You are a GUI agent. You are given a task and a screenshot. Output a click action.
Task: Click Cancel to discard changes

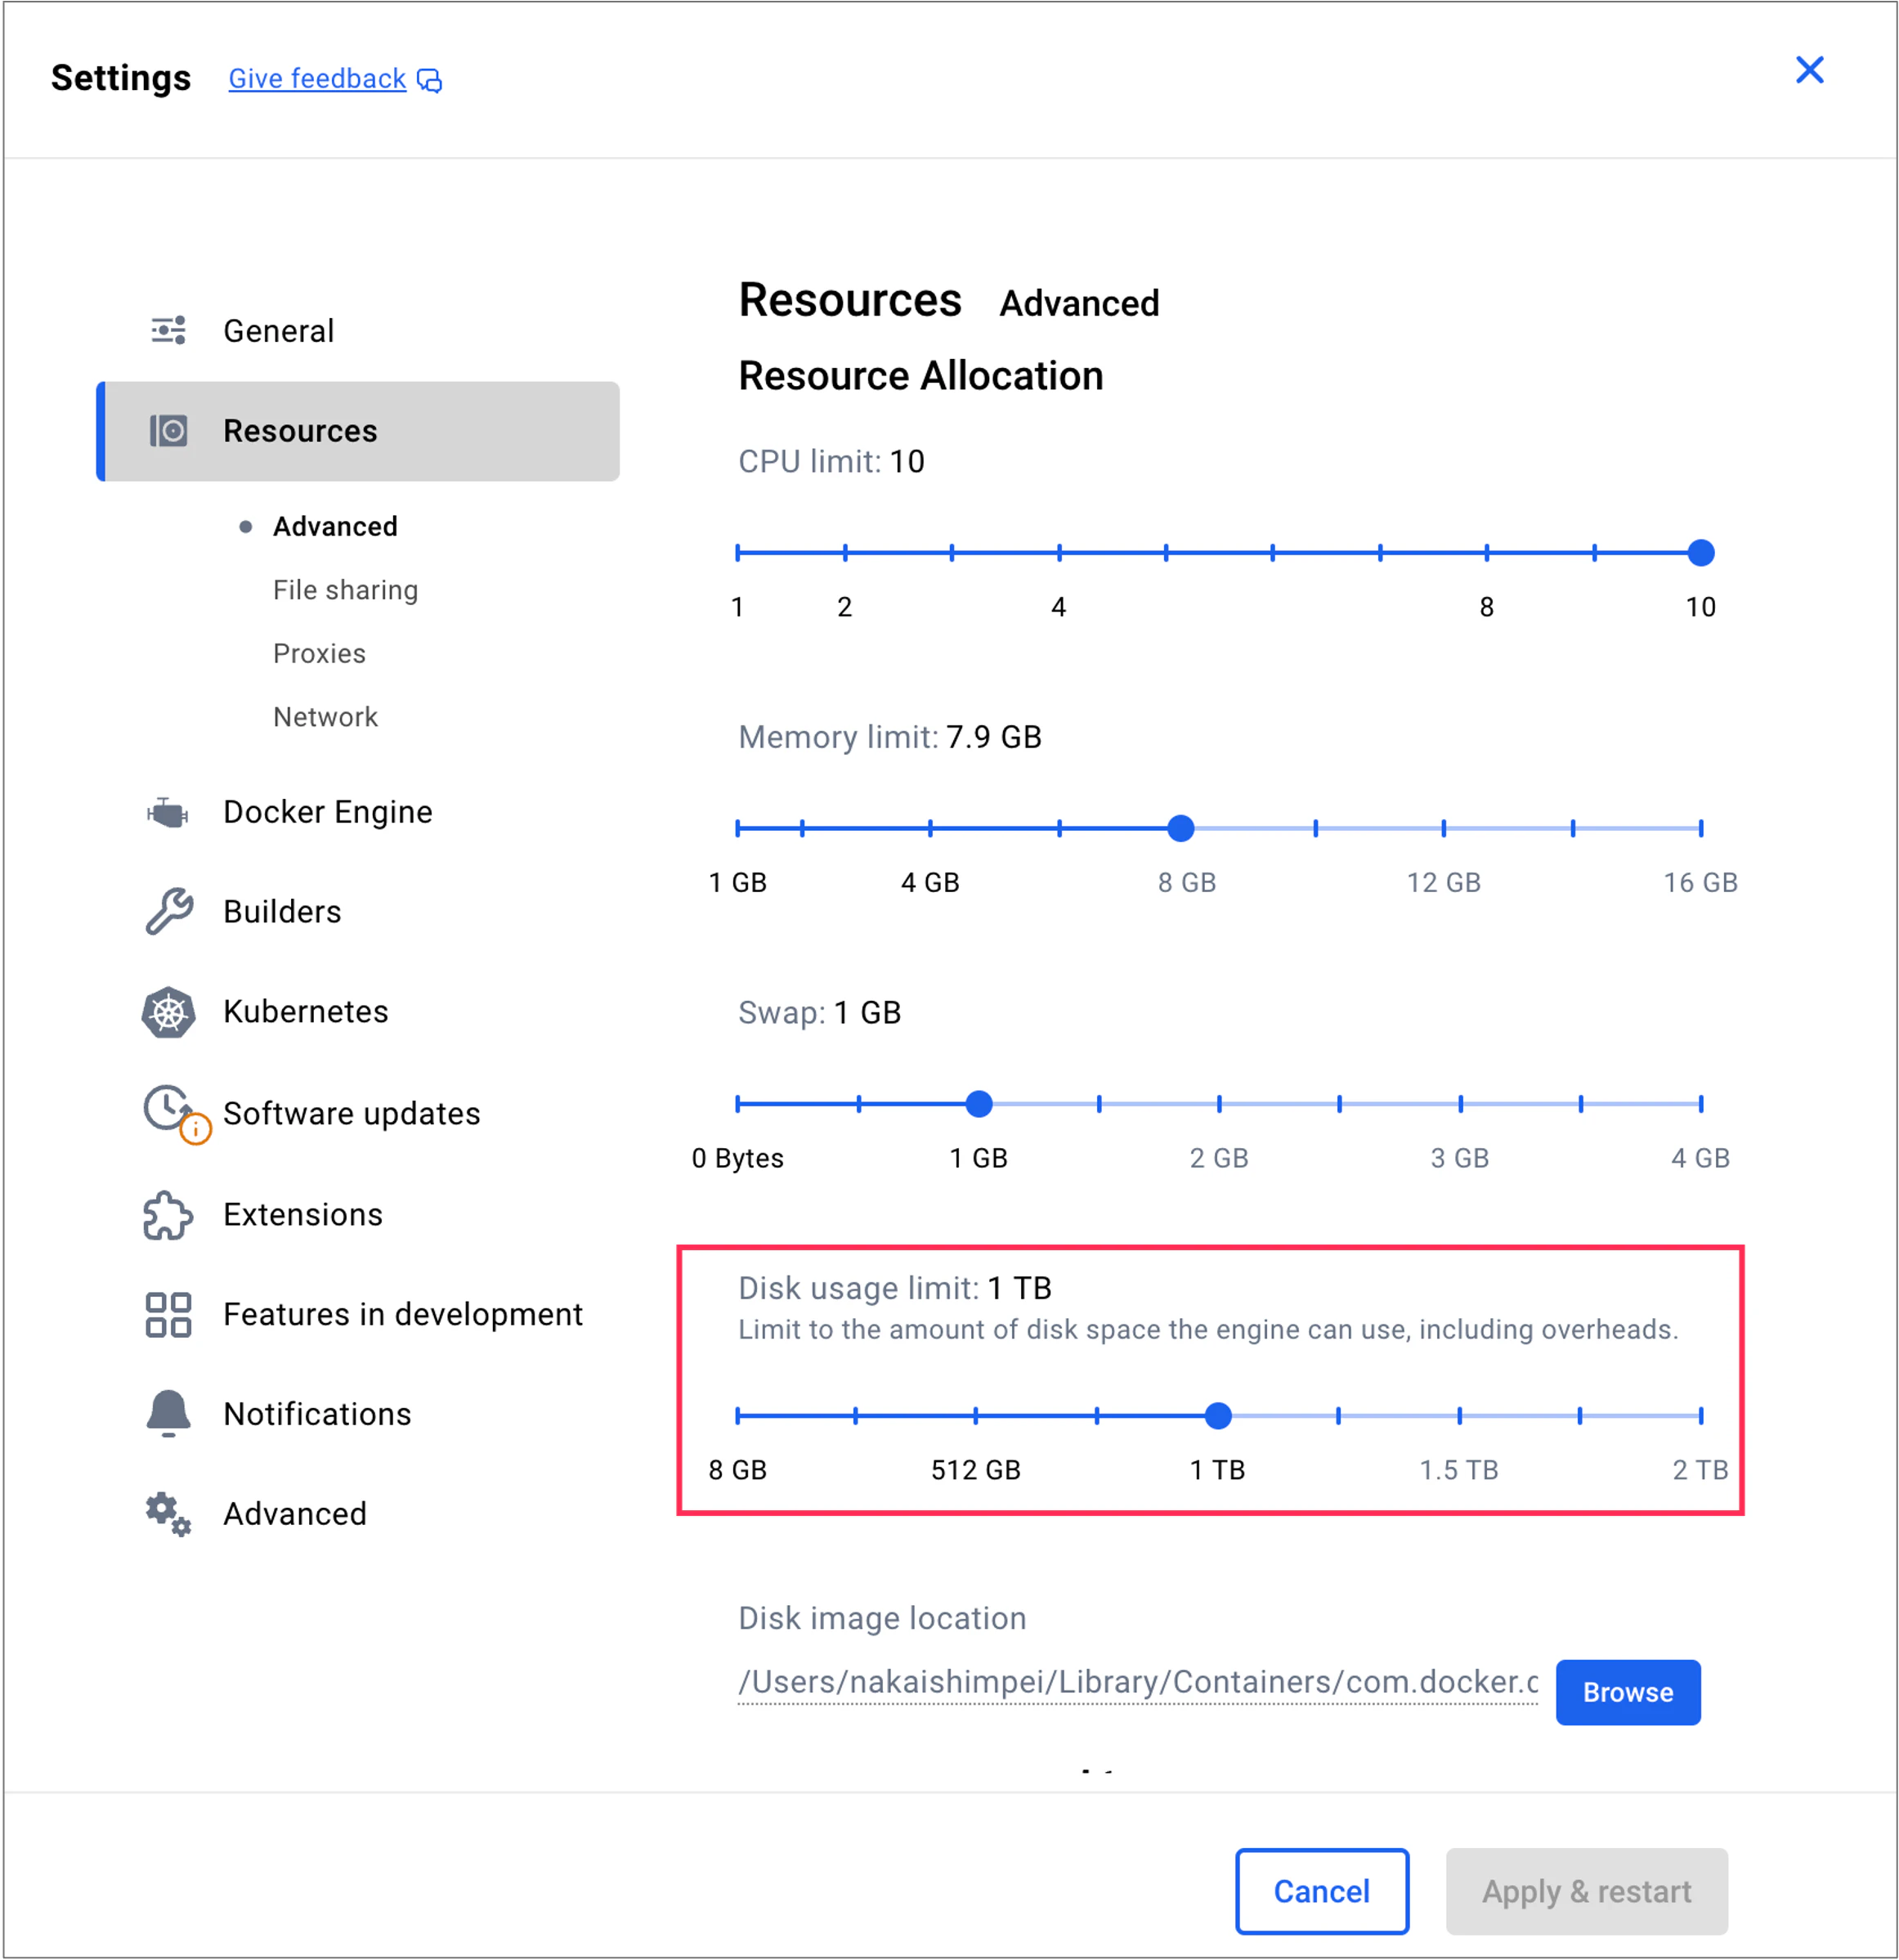click(1321, 1891)
